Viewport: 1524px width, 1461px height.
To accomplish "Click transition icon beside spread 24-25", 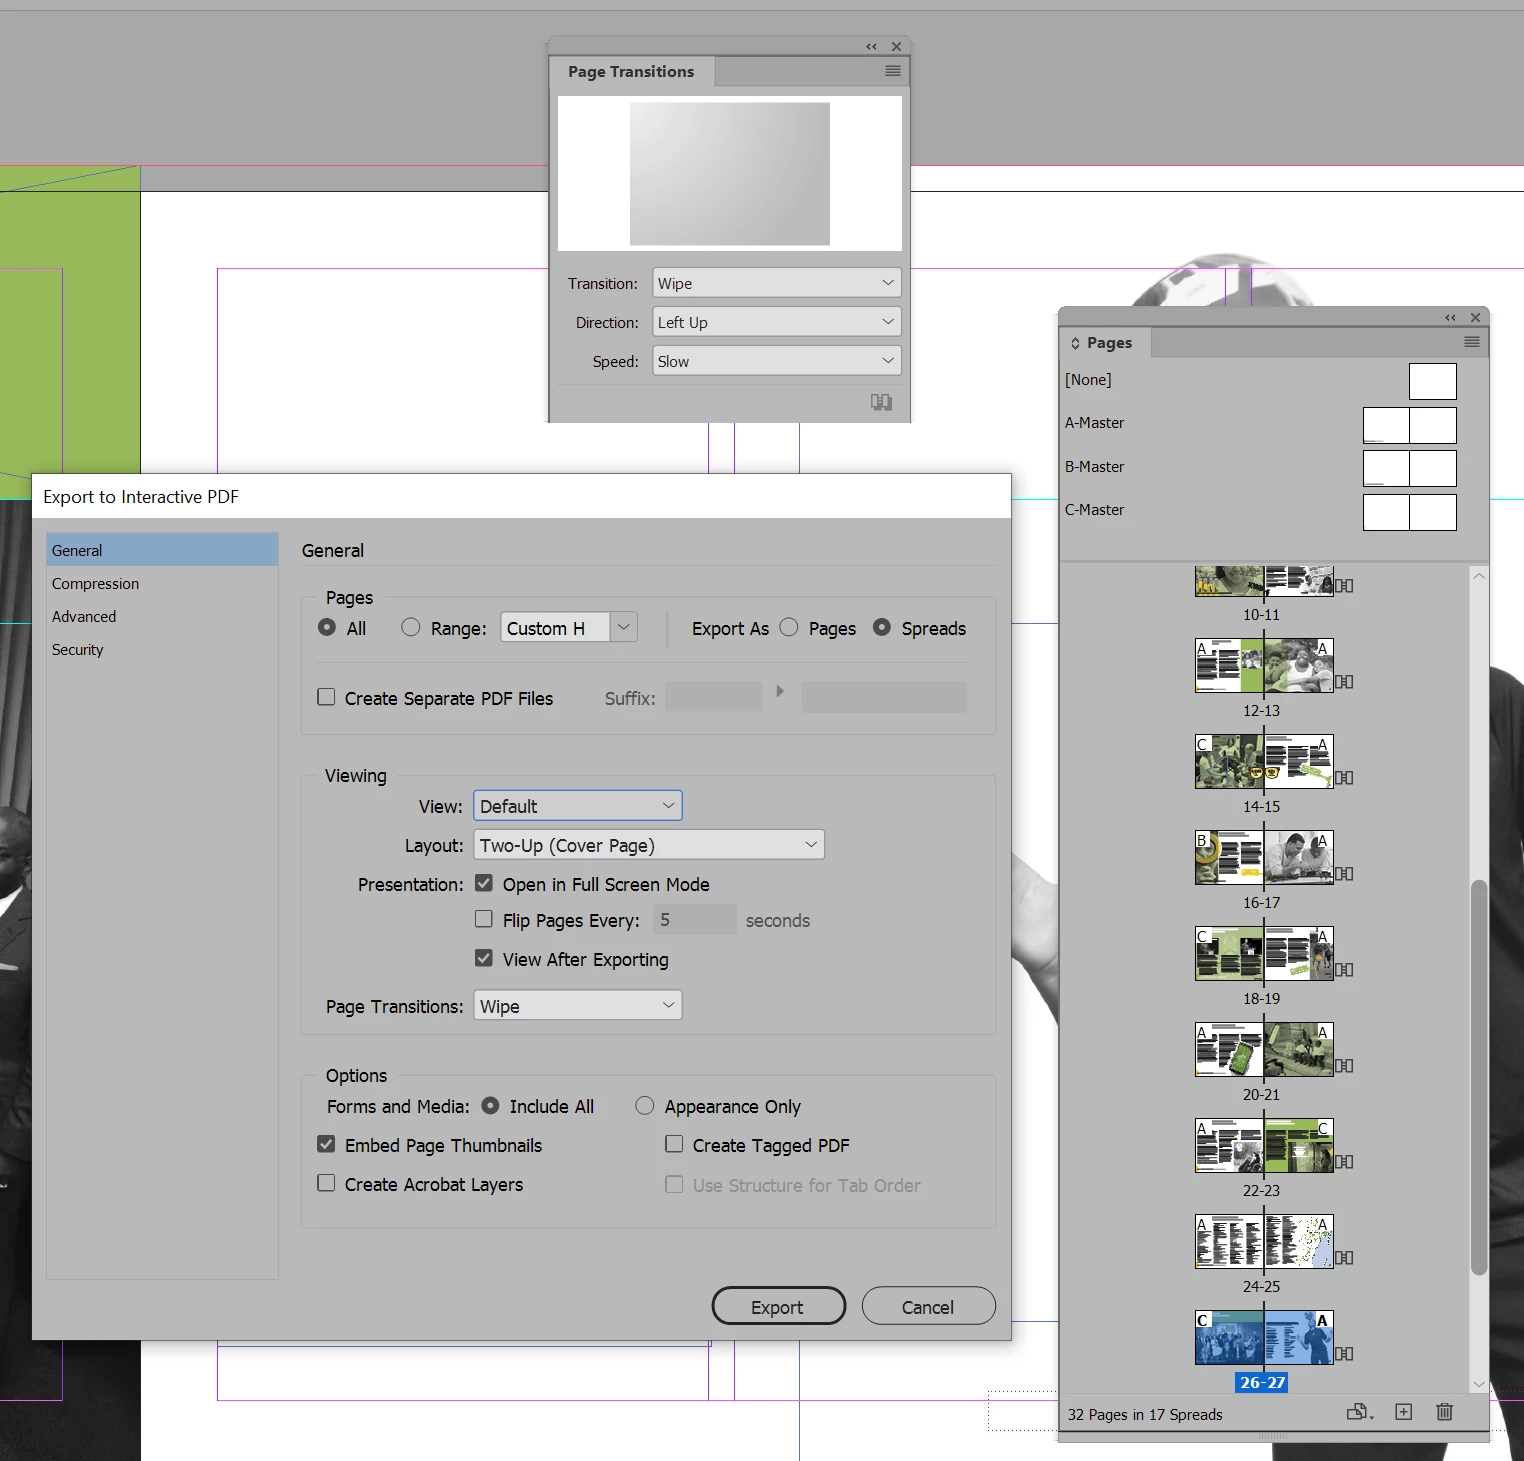I will point(1345,1258).
